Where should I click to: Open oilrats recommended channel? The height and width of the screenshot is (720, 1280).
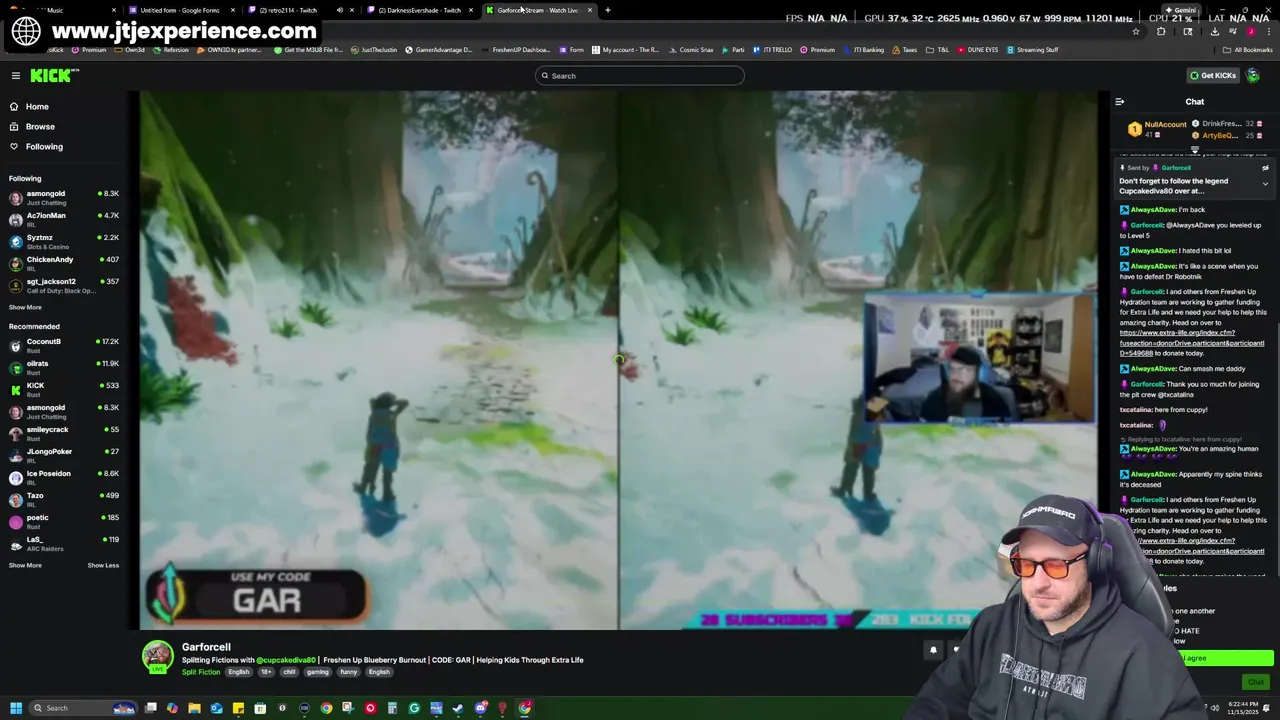point(62,368)
